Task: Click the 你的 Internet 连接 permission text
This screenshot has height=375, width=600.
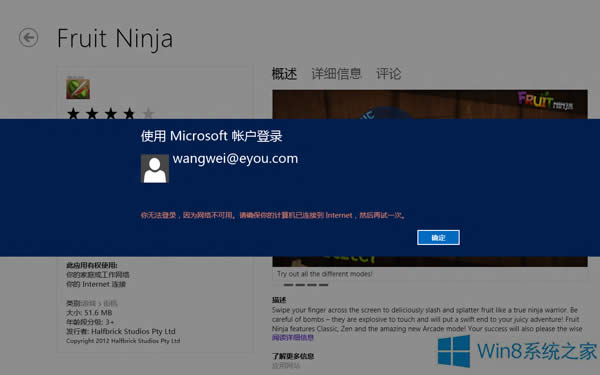Action: (x=96, y=284)
